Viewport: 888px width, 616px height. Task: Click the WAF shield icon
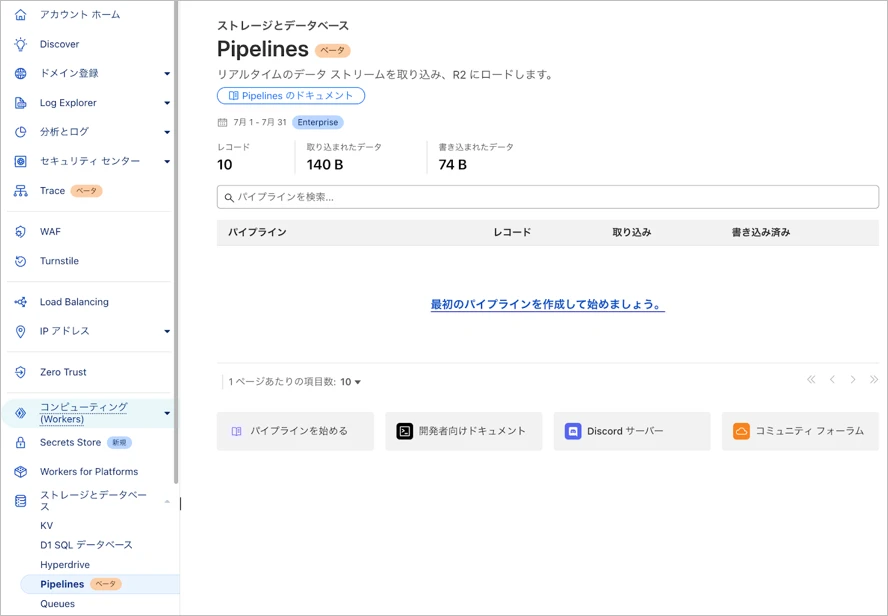[20, 232]
